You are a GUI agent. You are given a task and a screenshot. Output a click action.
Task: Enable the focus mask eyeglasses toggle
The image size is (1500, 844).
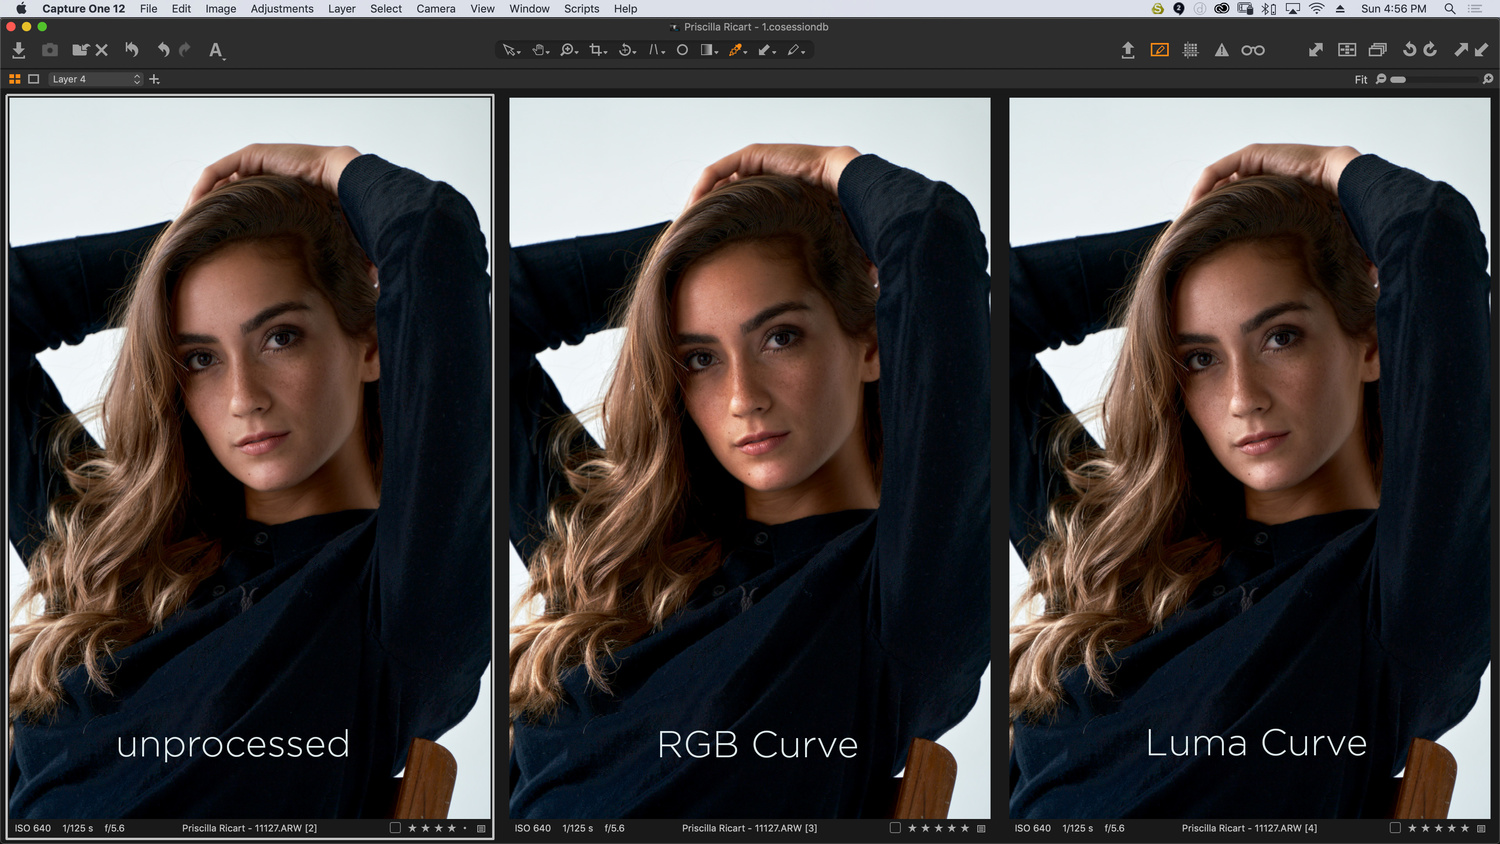coord(1253,49)
